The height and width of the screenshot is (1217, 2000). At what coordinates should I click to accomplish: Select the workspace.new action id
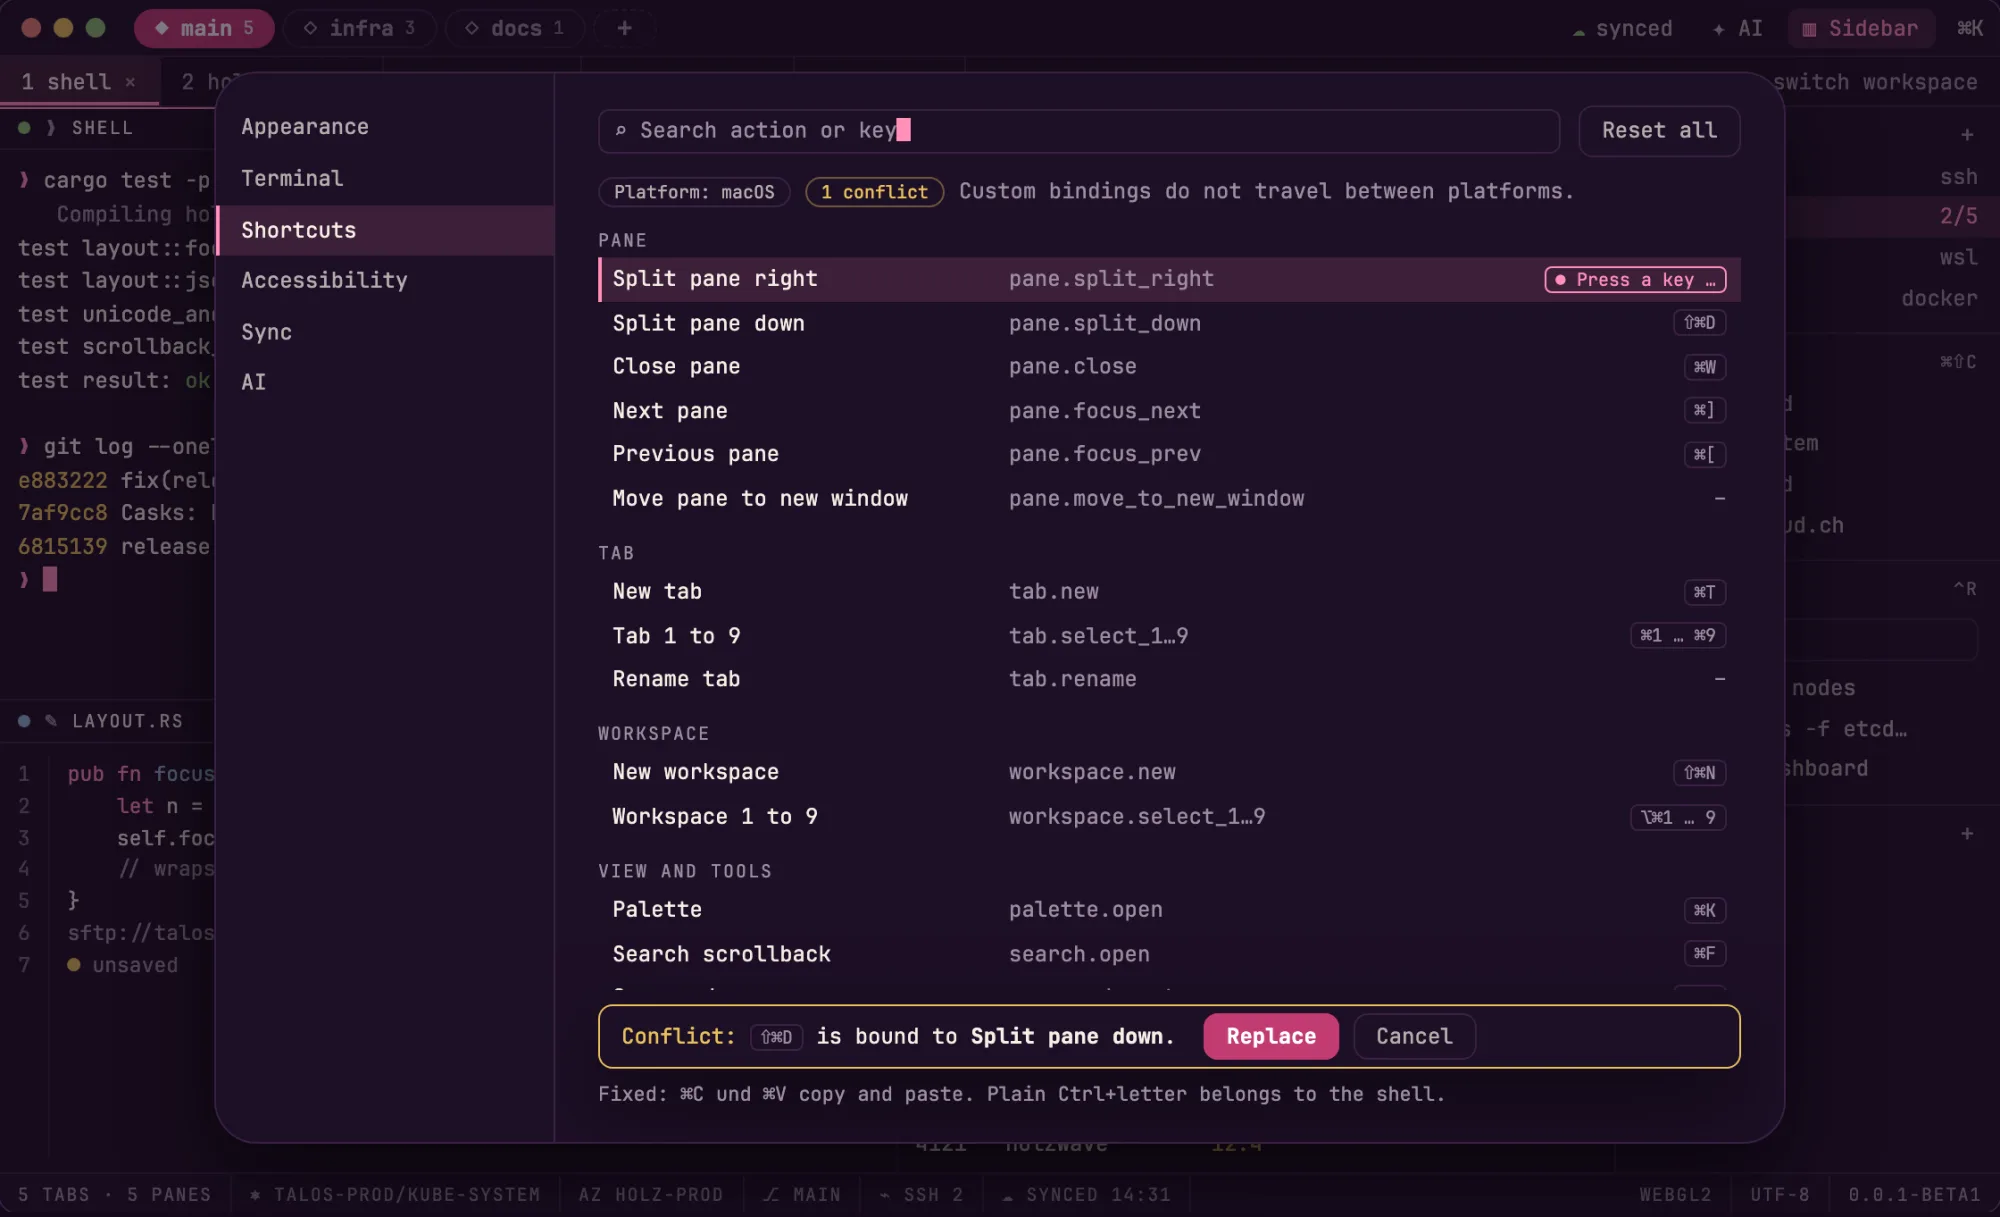[x=1092, y=772]
